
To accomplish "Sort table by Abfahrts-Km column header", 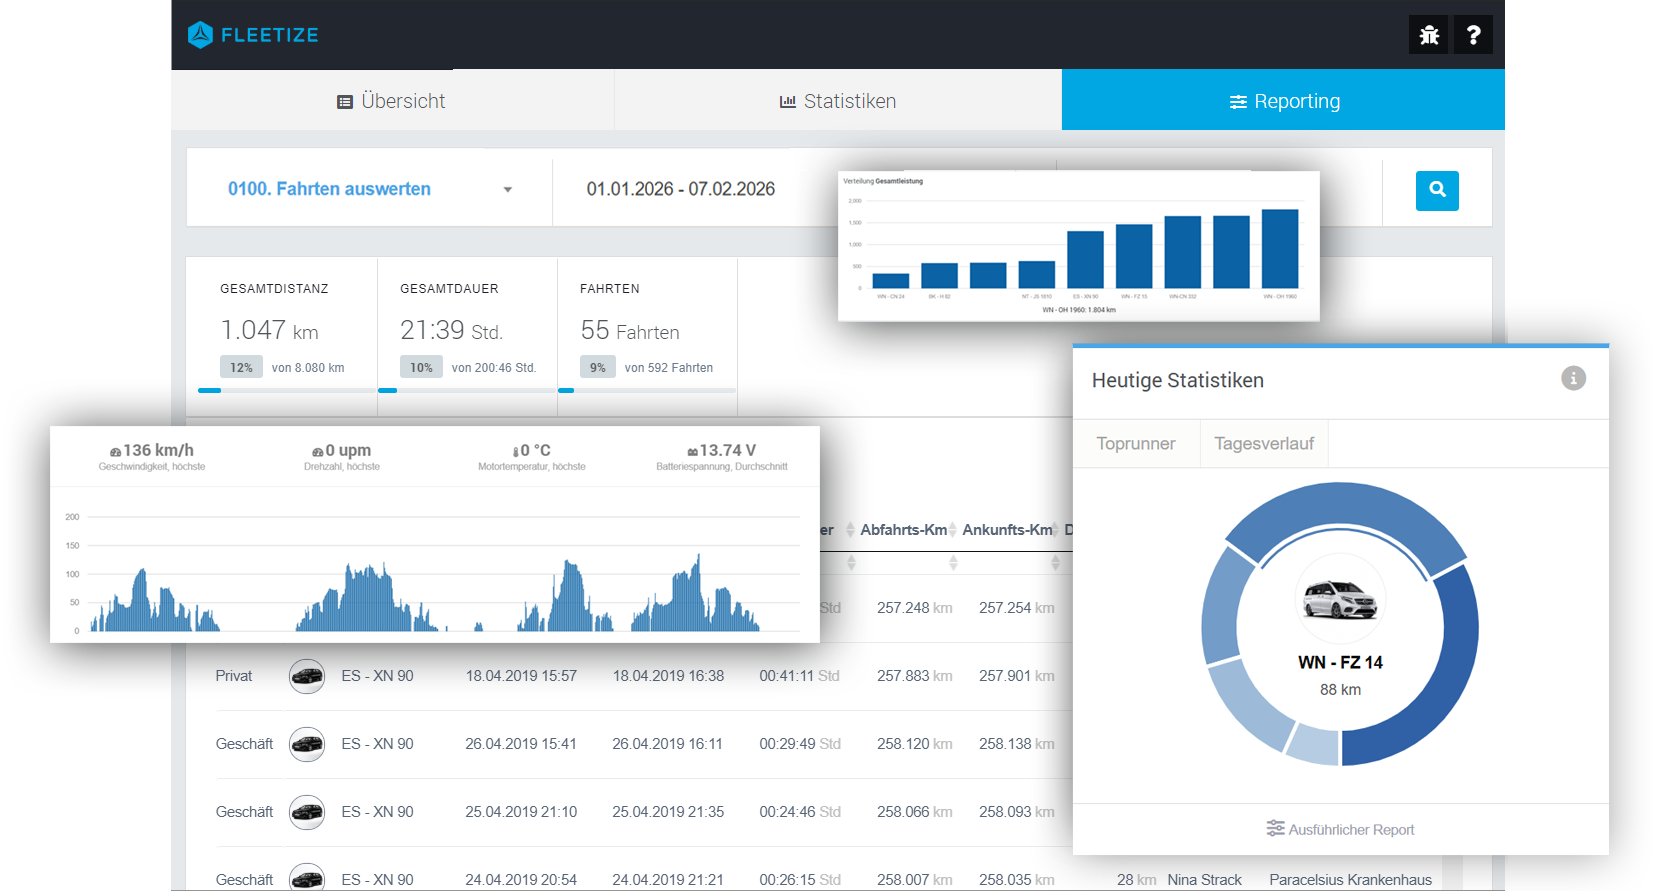I will tap(903, 530).
